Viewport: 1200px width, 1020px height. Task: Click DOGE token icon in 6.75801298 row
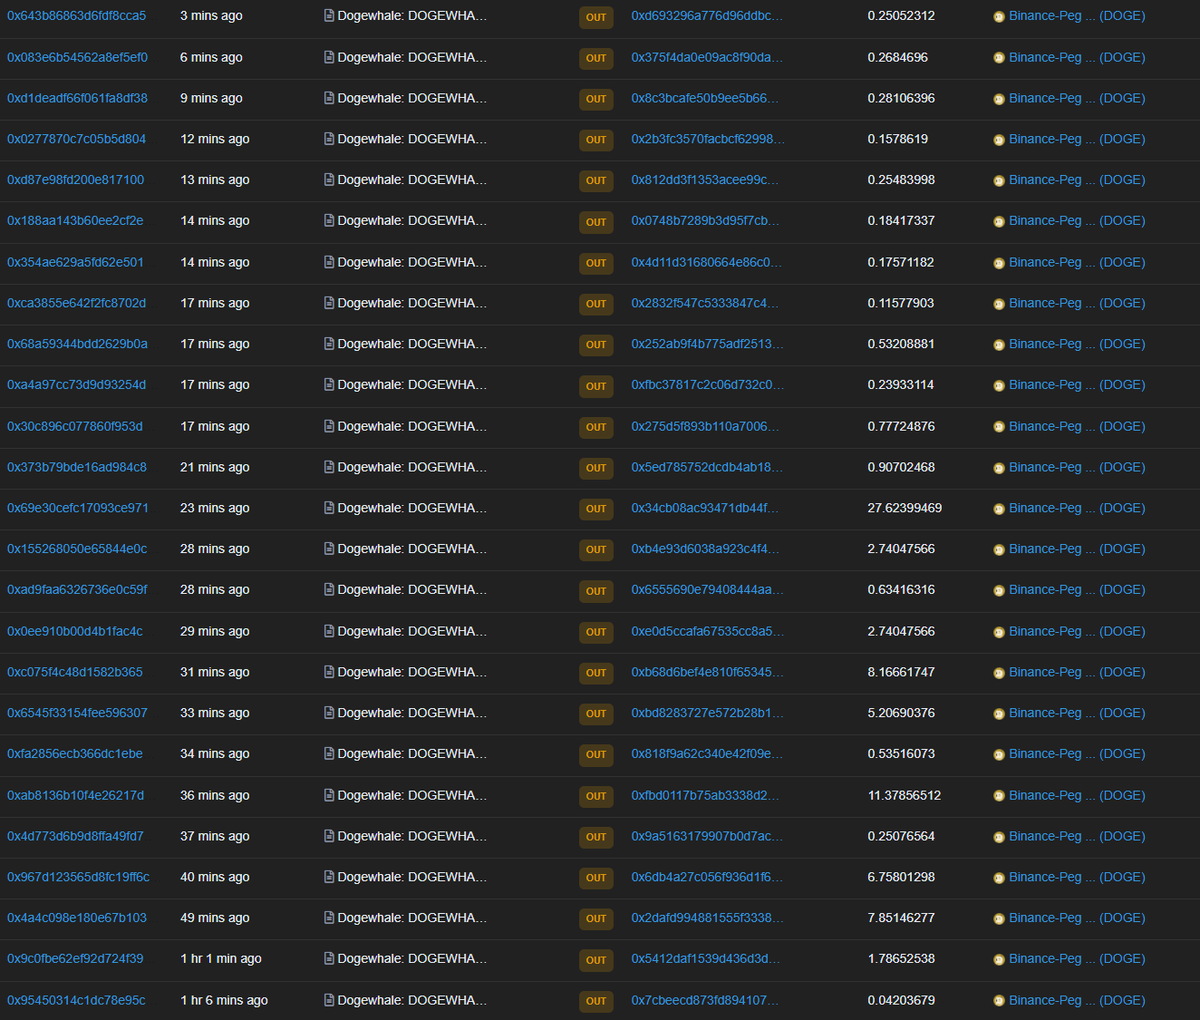coord(999,878)
